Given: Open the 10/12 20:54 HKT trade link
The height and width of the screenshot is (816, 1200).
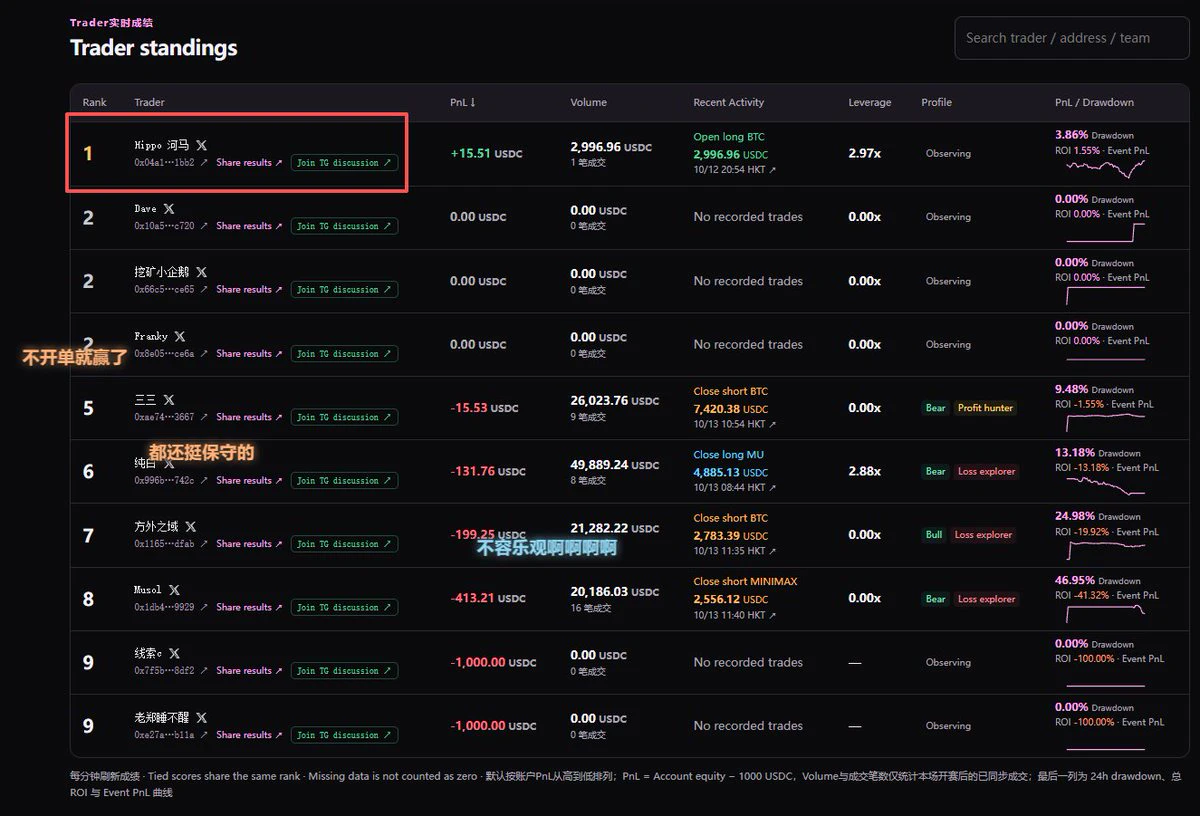Looking at the screenshot, I should (735, 170).
